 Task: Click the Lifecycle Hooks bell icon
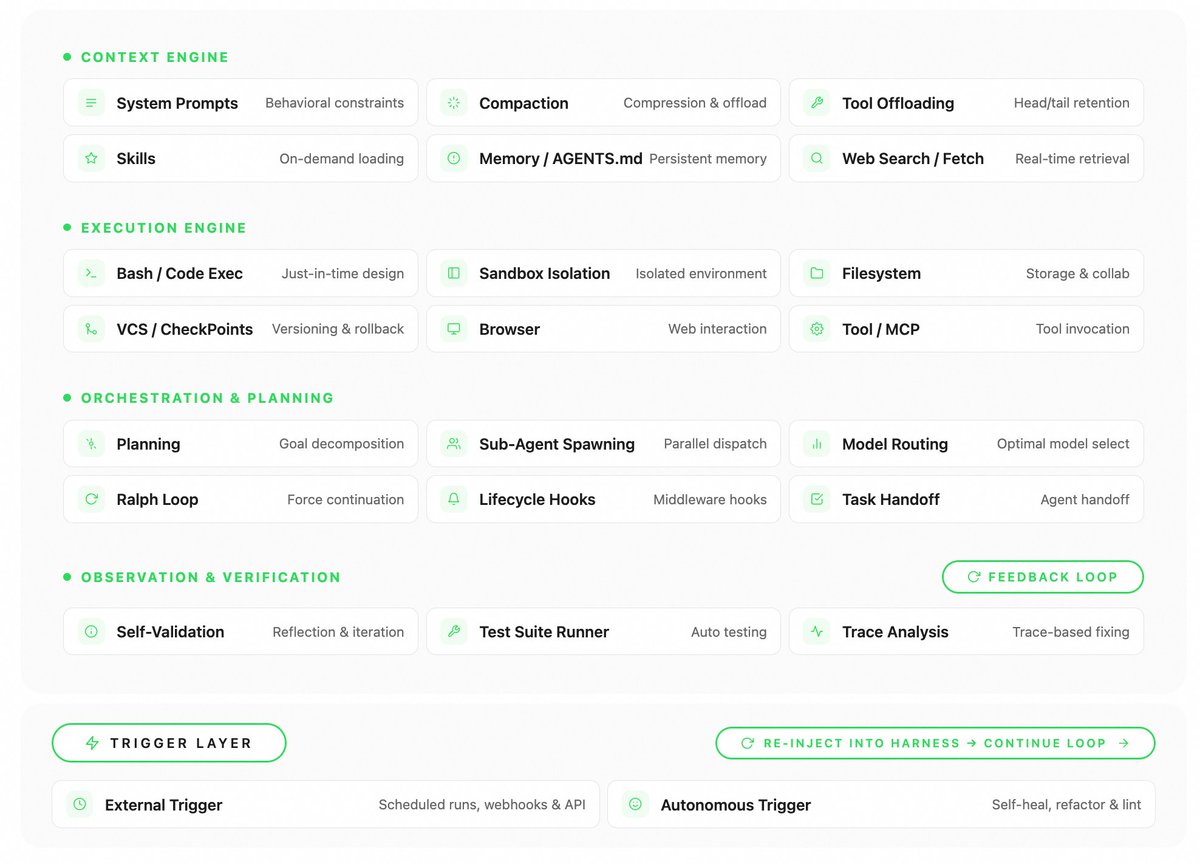pyautogui.click(x=454, y=499)
